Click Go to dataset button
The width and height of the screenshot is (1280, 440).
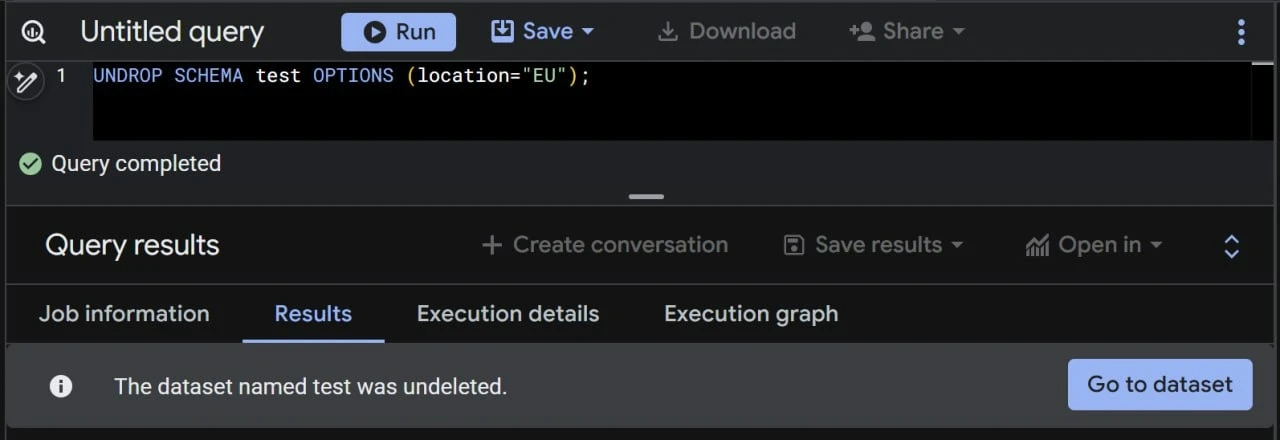(1160, 385)
